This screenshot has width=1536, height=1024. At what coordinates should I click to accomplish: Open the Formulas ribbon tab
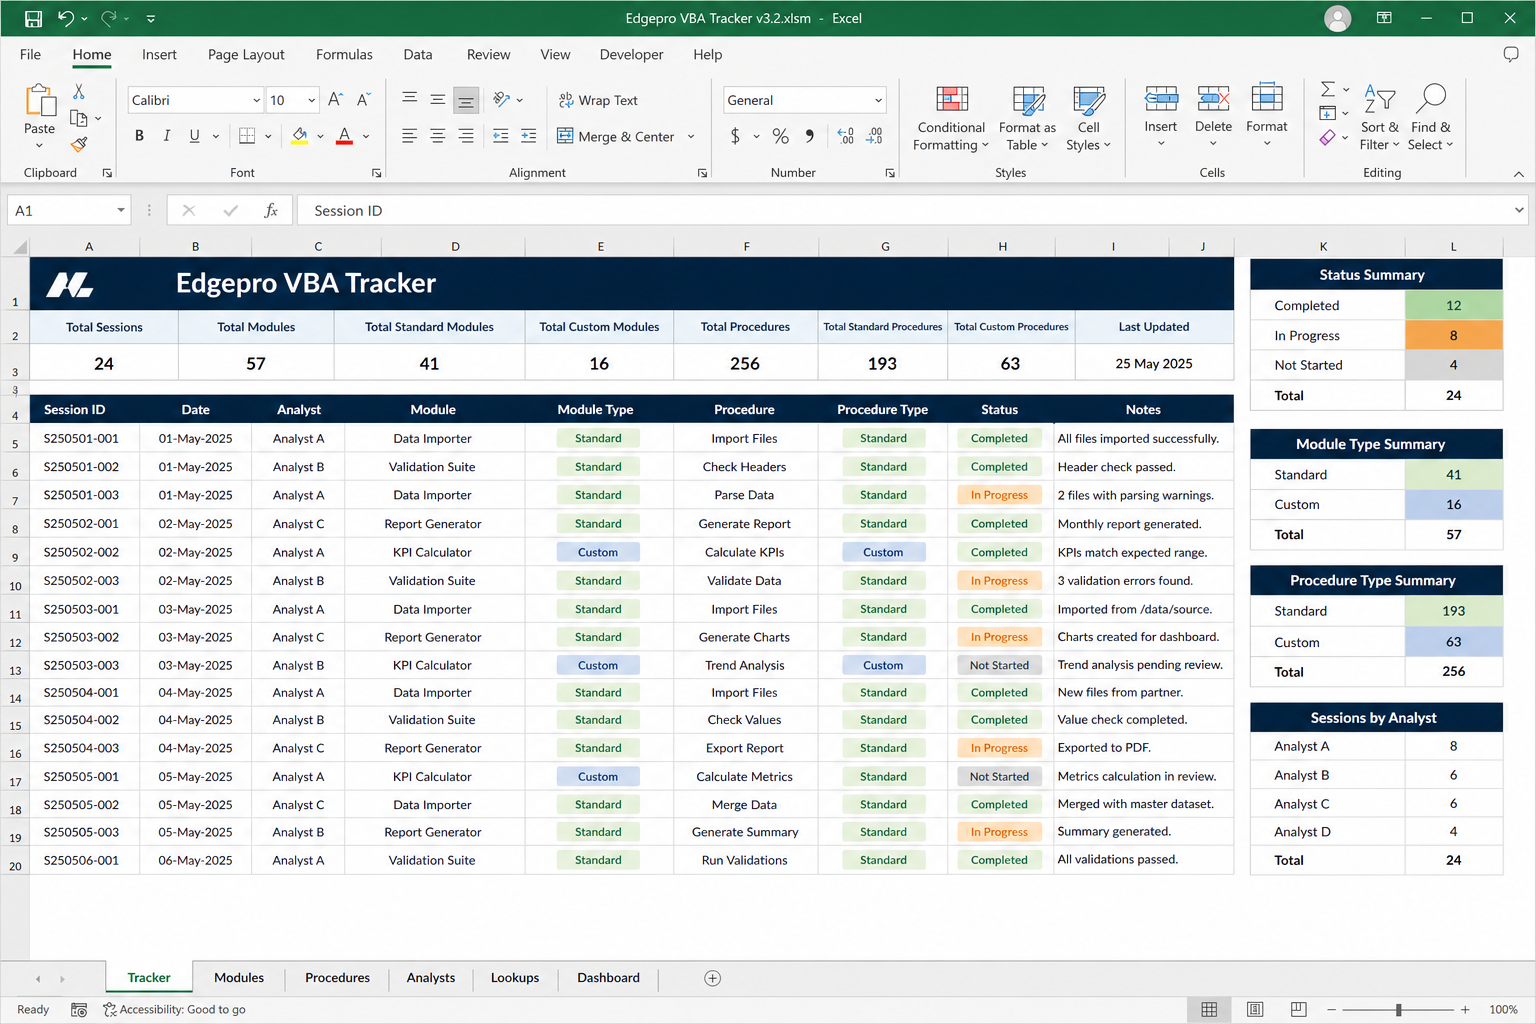pos(344,55)
